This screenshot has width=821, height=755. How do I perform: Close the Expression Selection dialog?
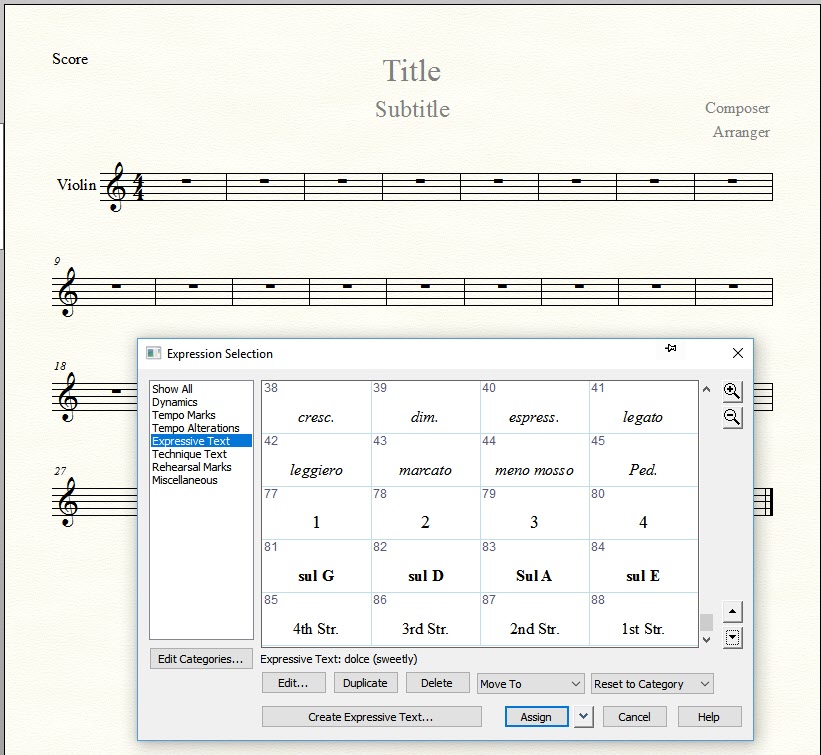(738, 353)
